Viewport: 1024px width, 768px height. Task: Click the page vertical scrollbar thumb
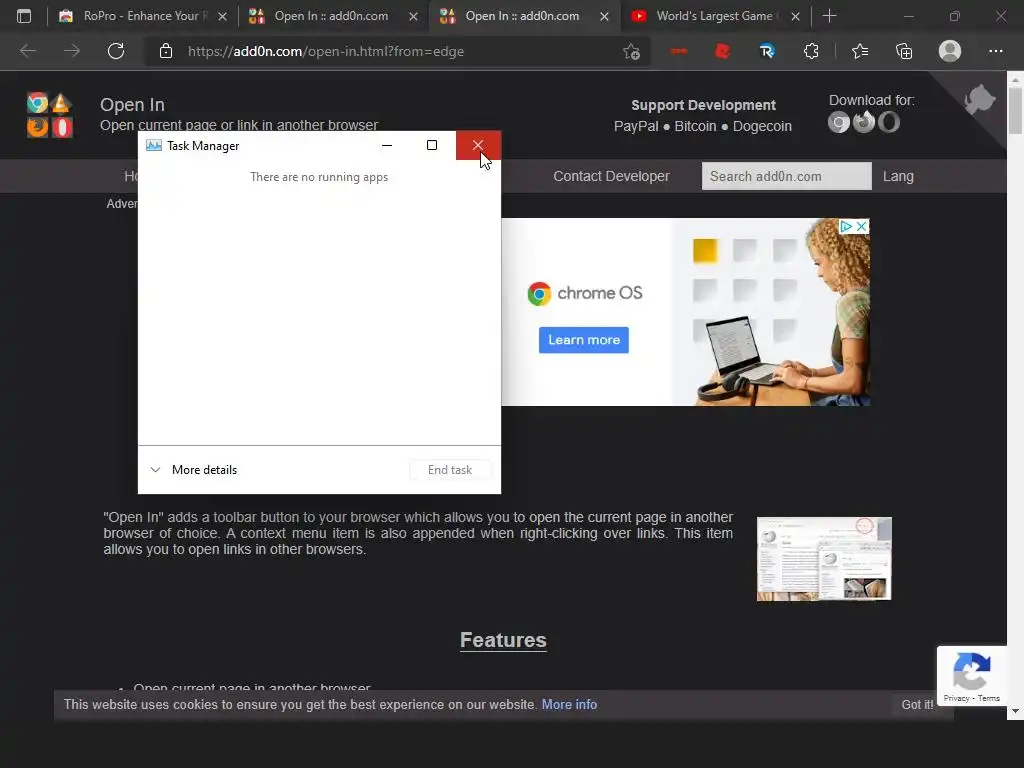1015,110
